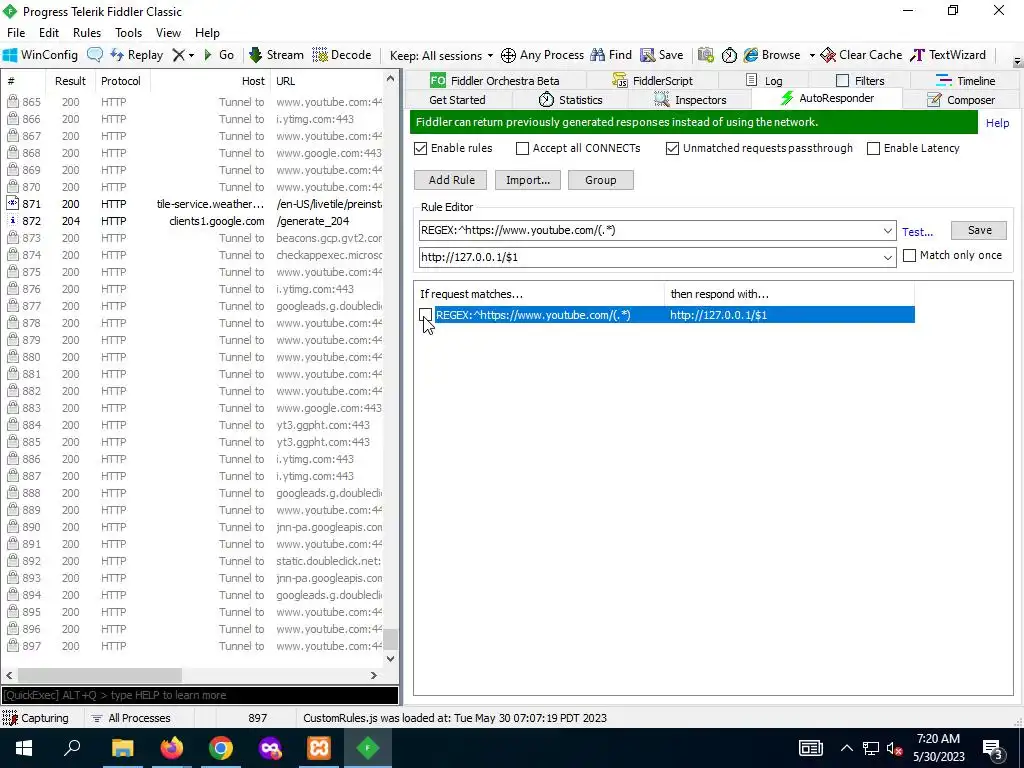The height and width of the screenshot is (768, 1024).
Task: Click the sessions list horizontal scrollbar thumb
Action: click(100, 675)
